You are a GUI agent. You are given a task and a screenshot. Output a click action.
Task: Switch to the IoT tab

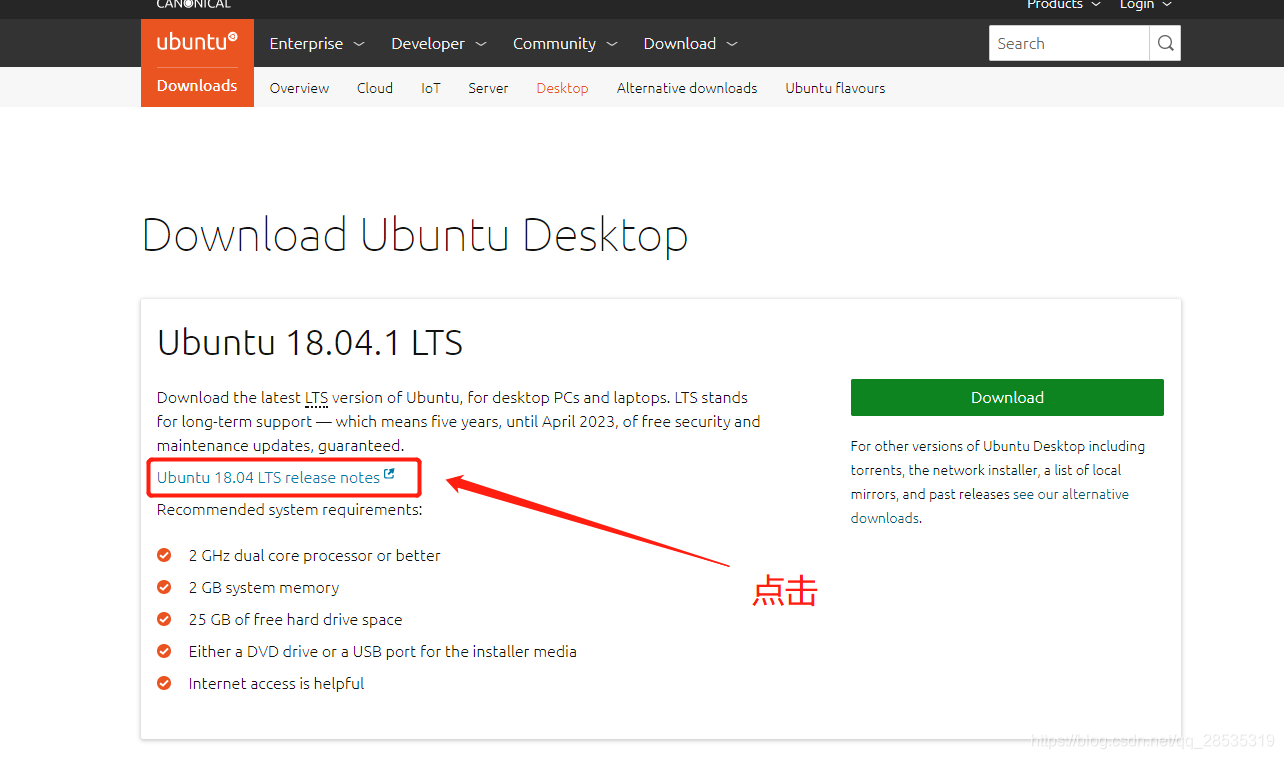[x=431, y=88]
